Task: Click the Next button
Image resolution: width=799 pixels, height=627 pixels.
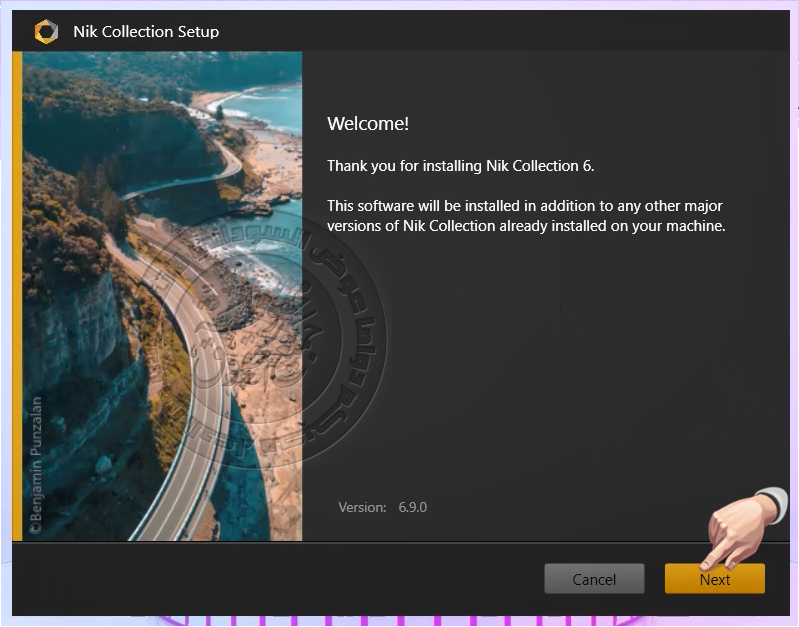Action: (714, 579)
